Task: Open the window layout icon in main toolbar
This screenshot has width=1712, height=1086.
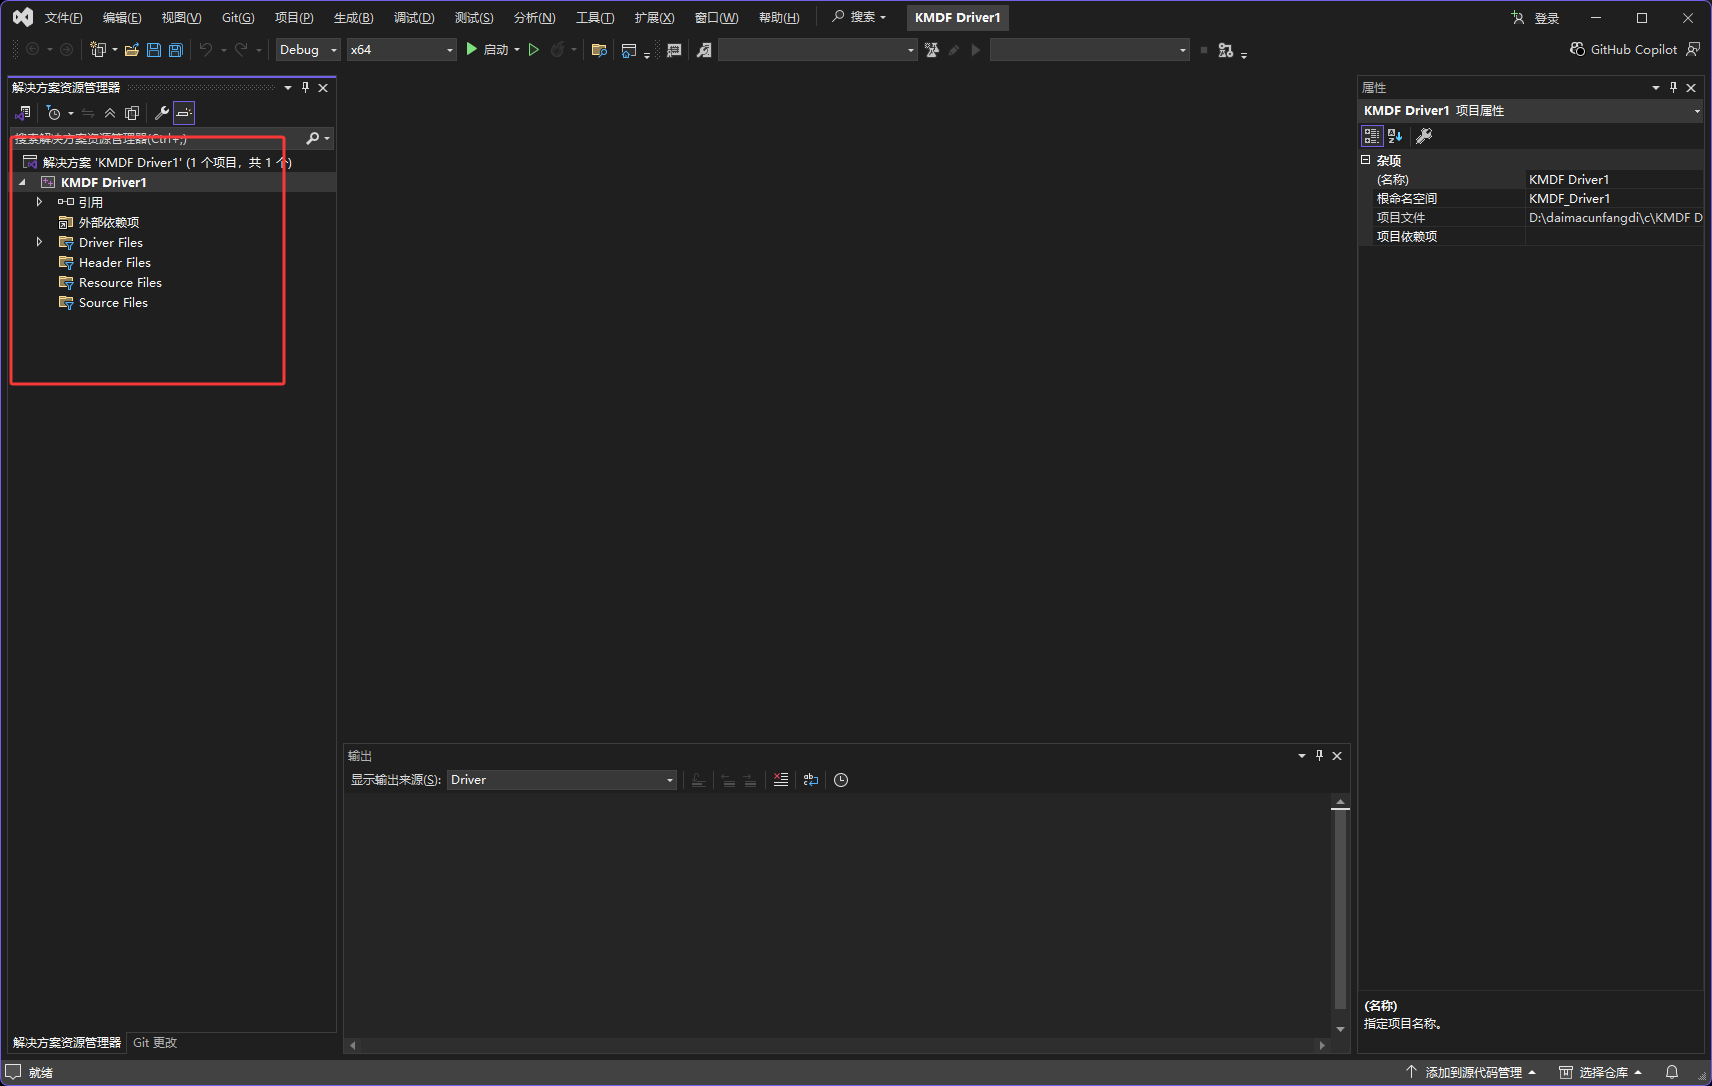Action: click(x=629, y=50)
